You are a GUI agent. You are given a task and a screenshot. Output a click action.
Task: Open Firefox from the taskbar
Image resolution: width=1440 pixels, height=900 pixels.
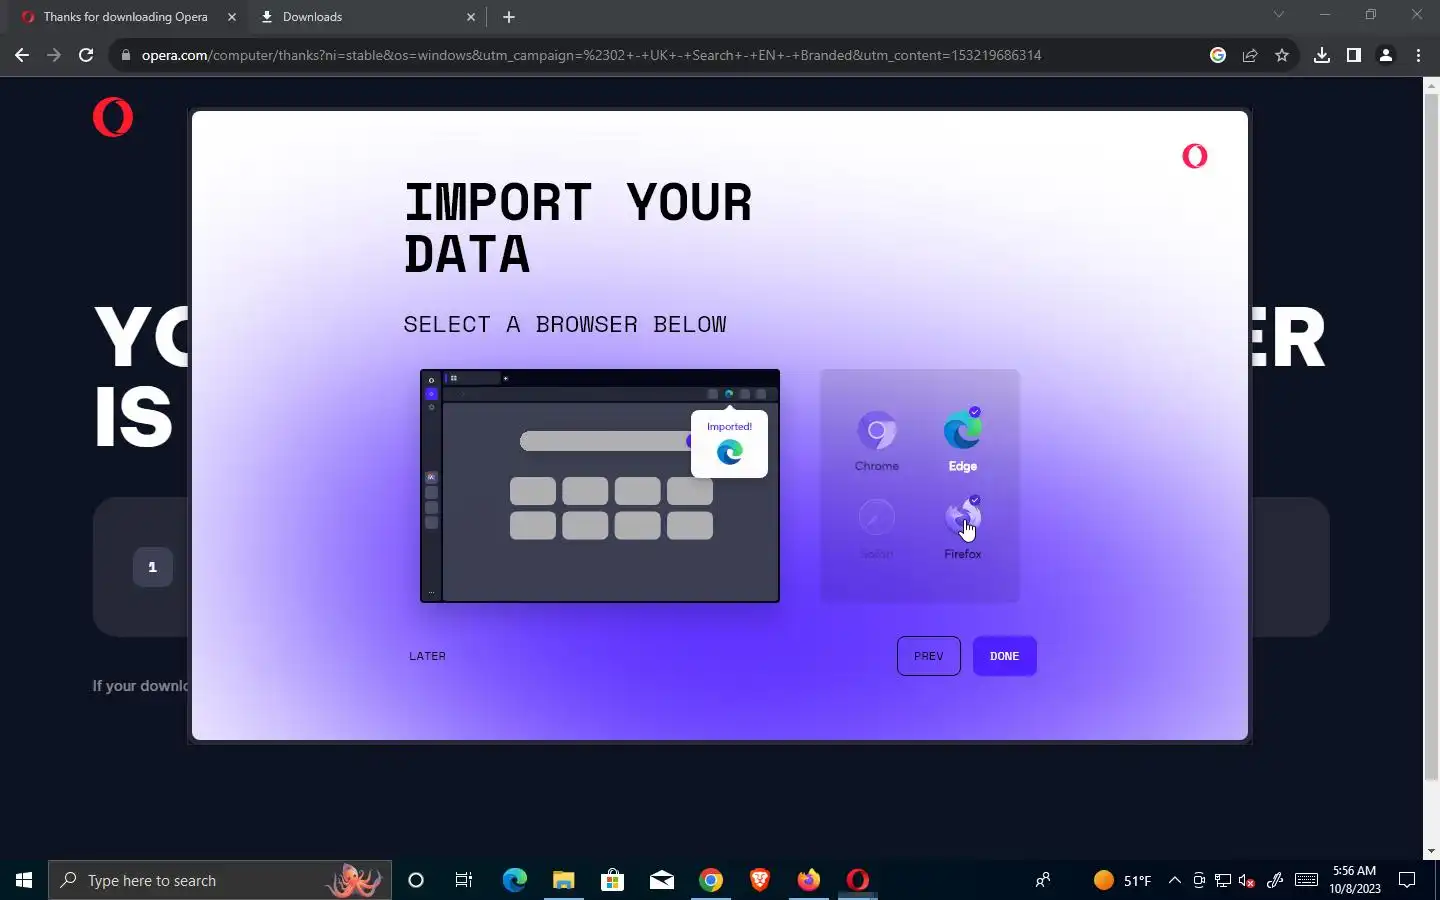point(808,880)
